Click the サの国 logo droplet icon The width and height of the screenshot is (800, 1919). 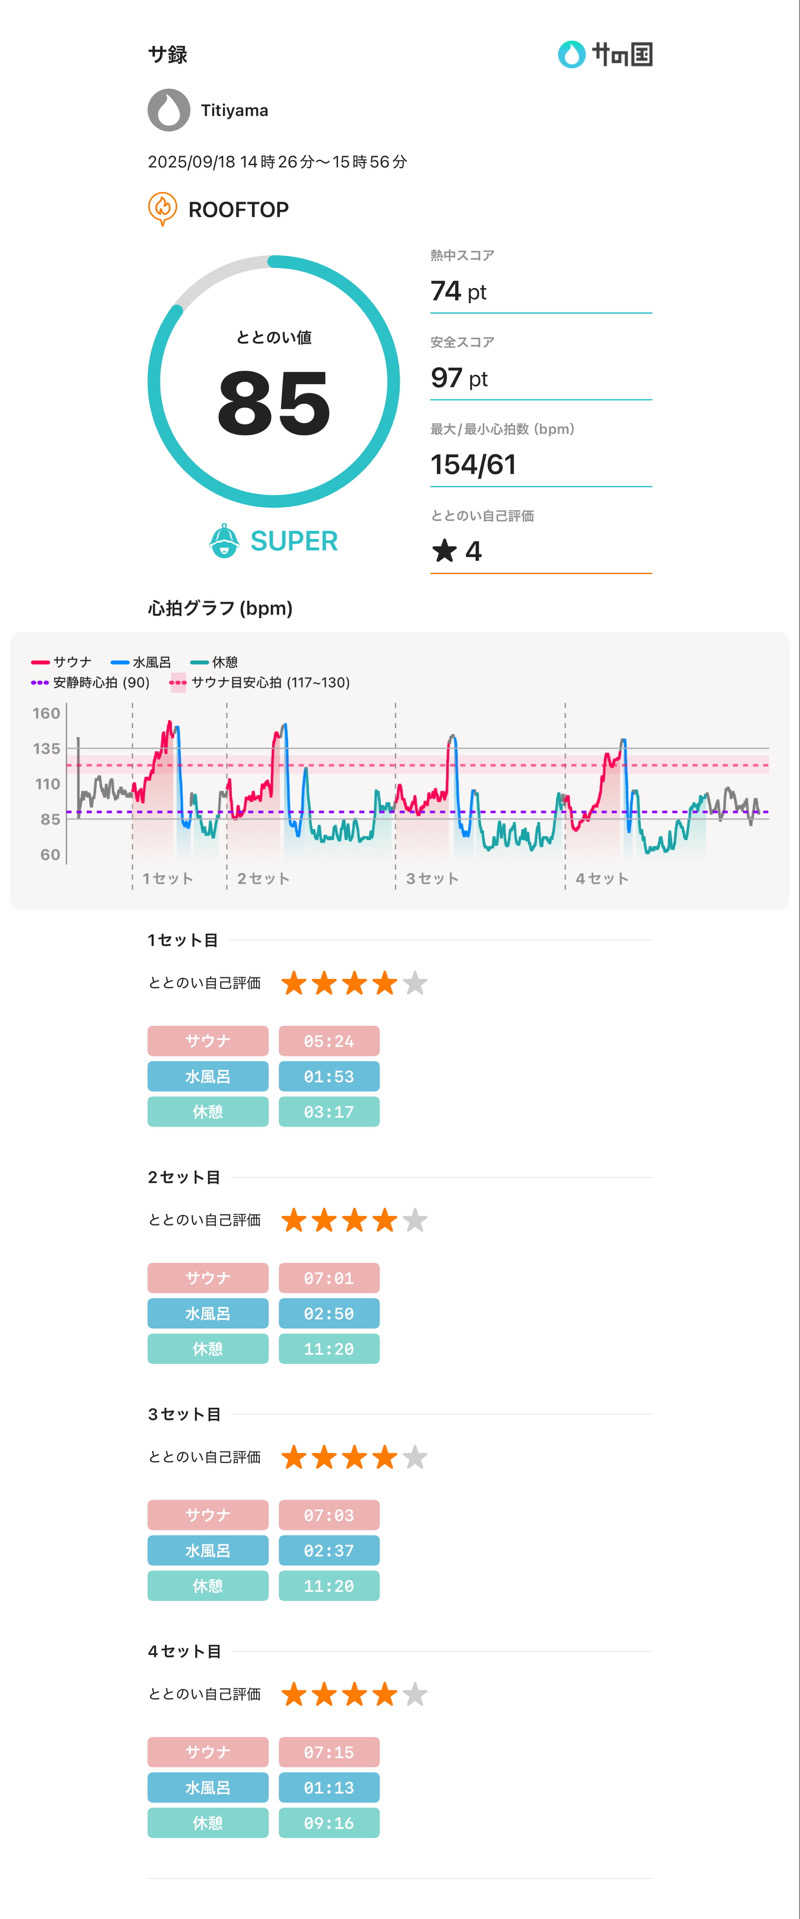(571, 54)
